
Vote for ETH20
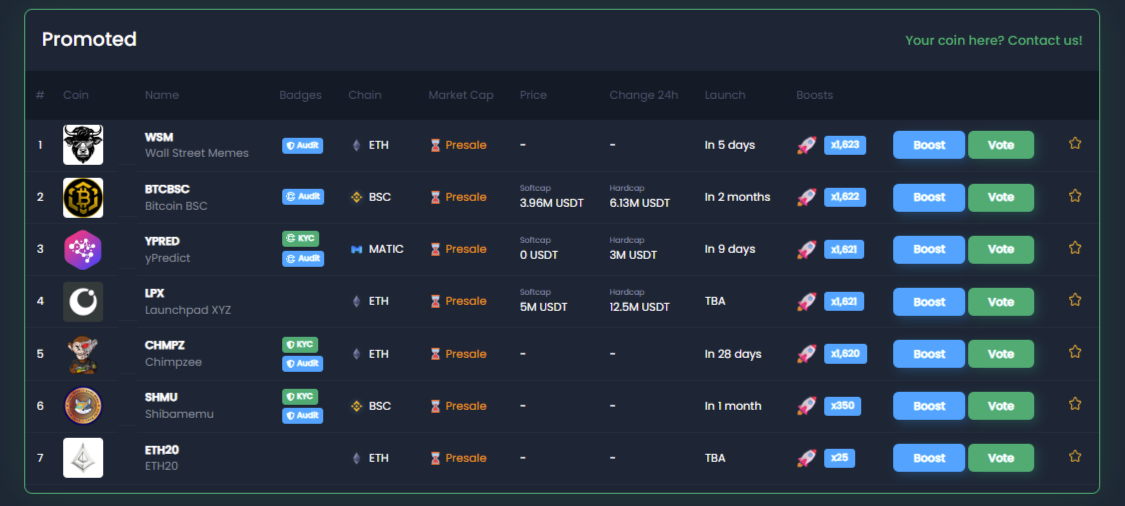click(1001, 458)
